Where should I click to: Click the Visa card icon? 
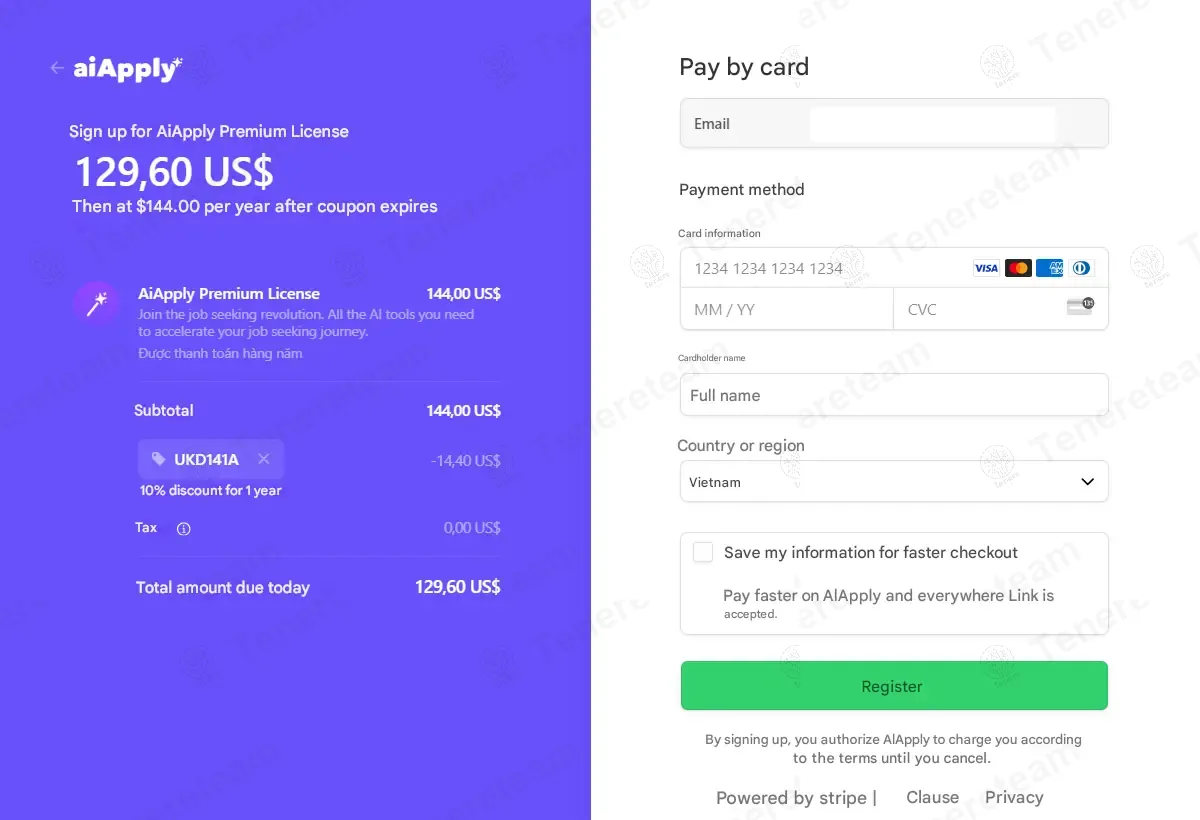click(x=986, y=268)
